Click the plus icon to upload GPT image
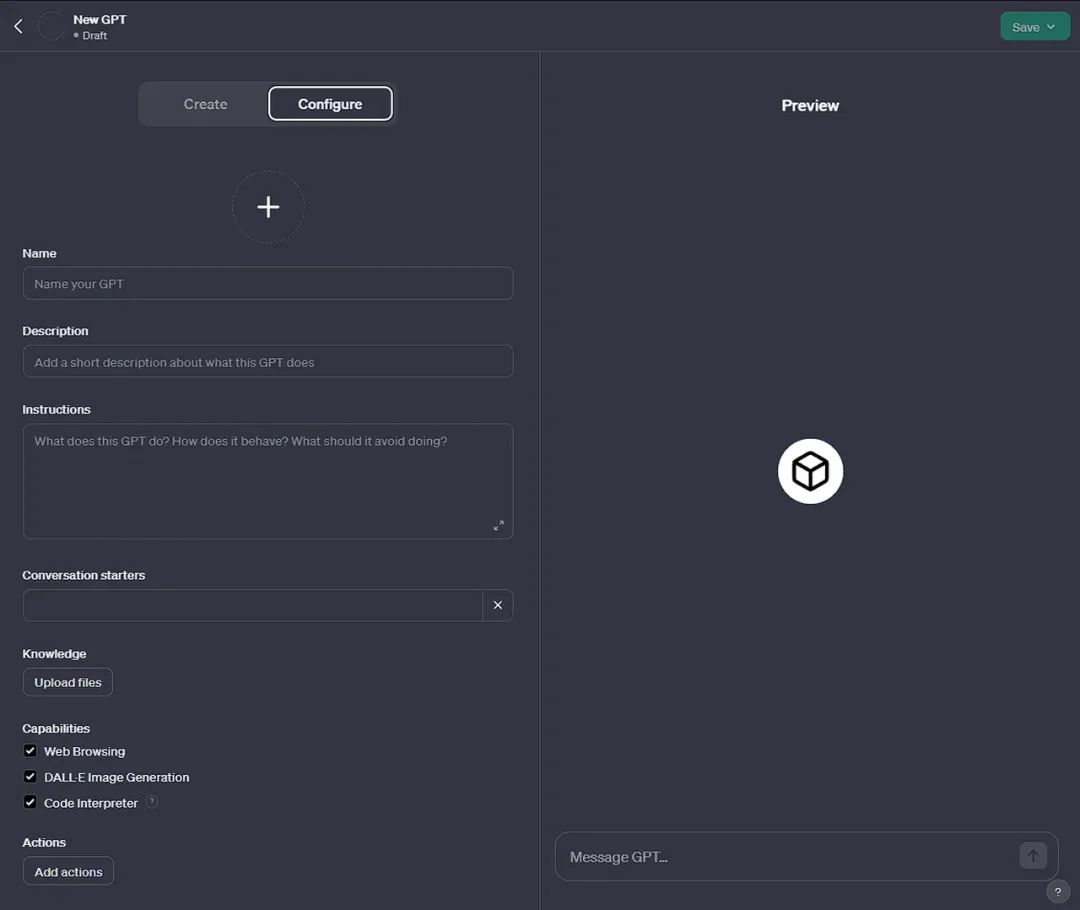 (x=268, y=207)
